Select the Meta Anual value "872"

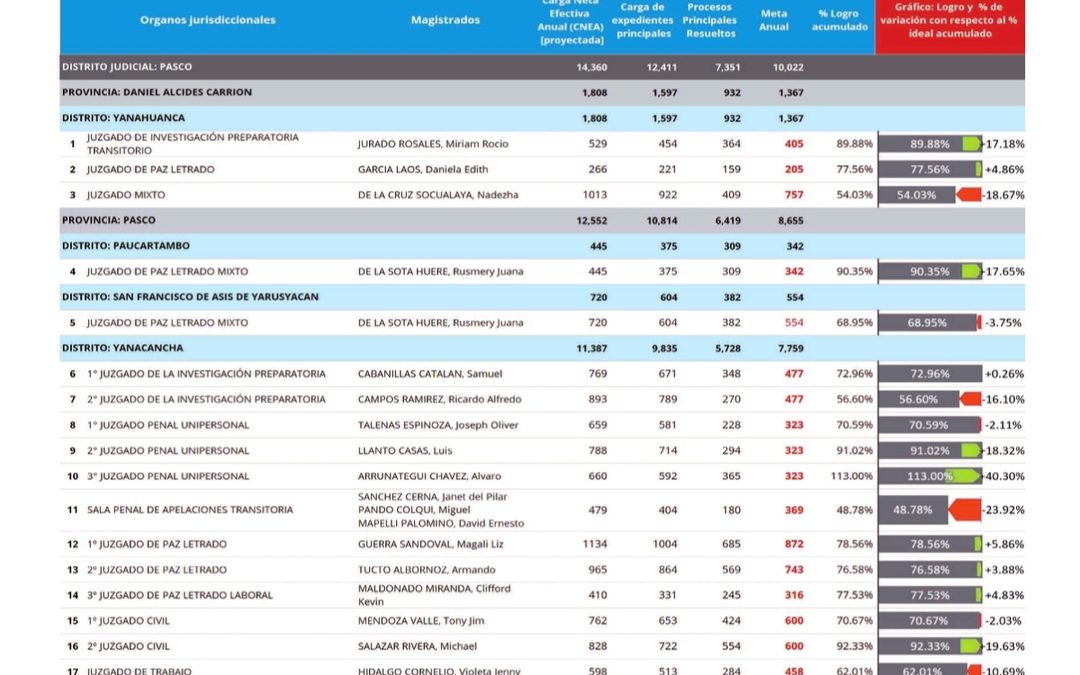[x=794, y=544]
